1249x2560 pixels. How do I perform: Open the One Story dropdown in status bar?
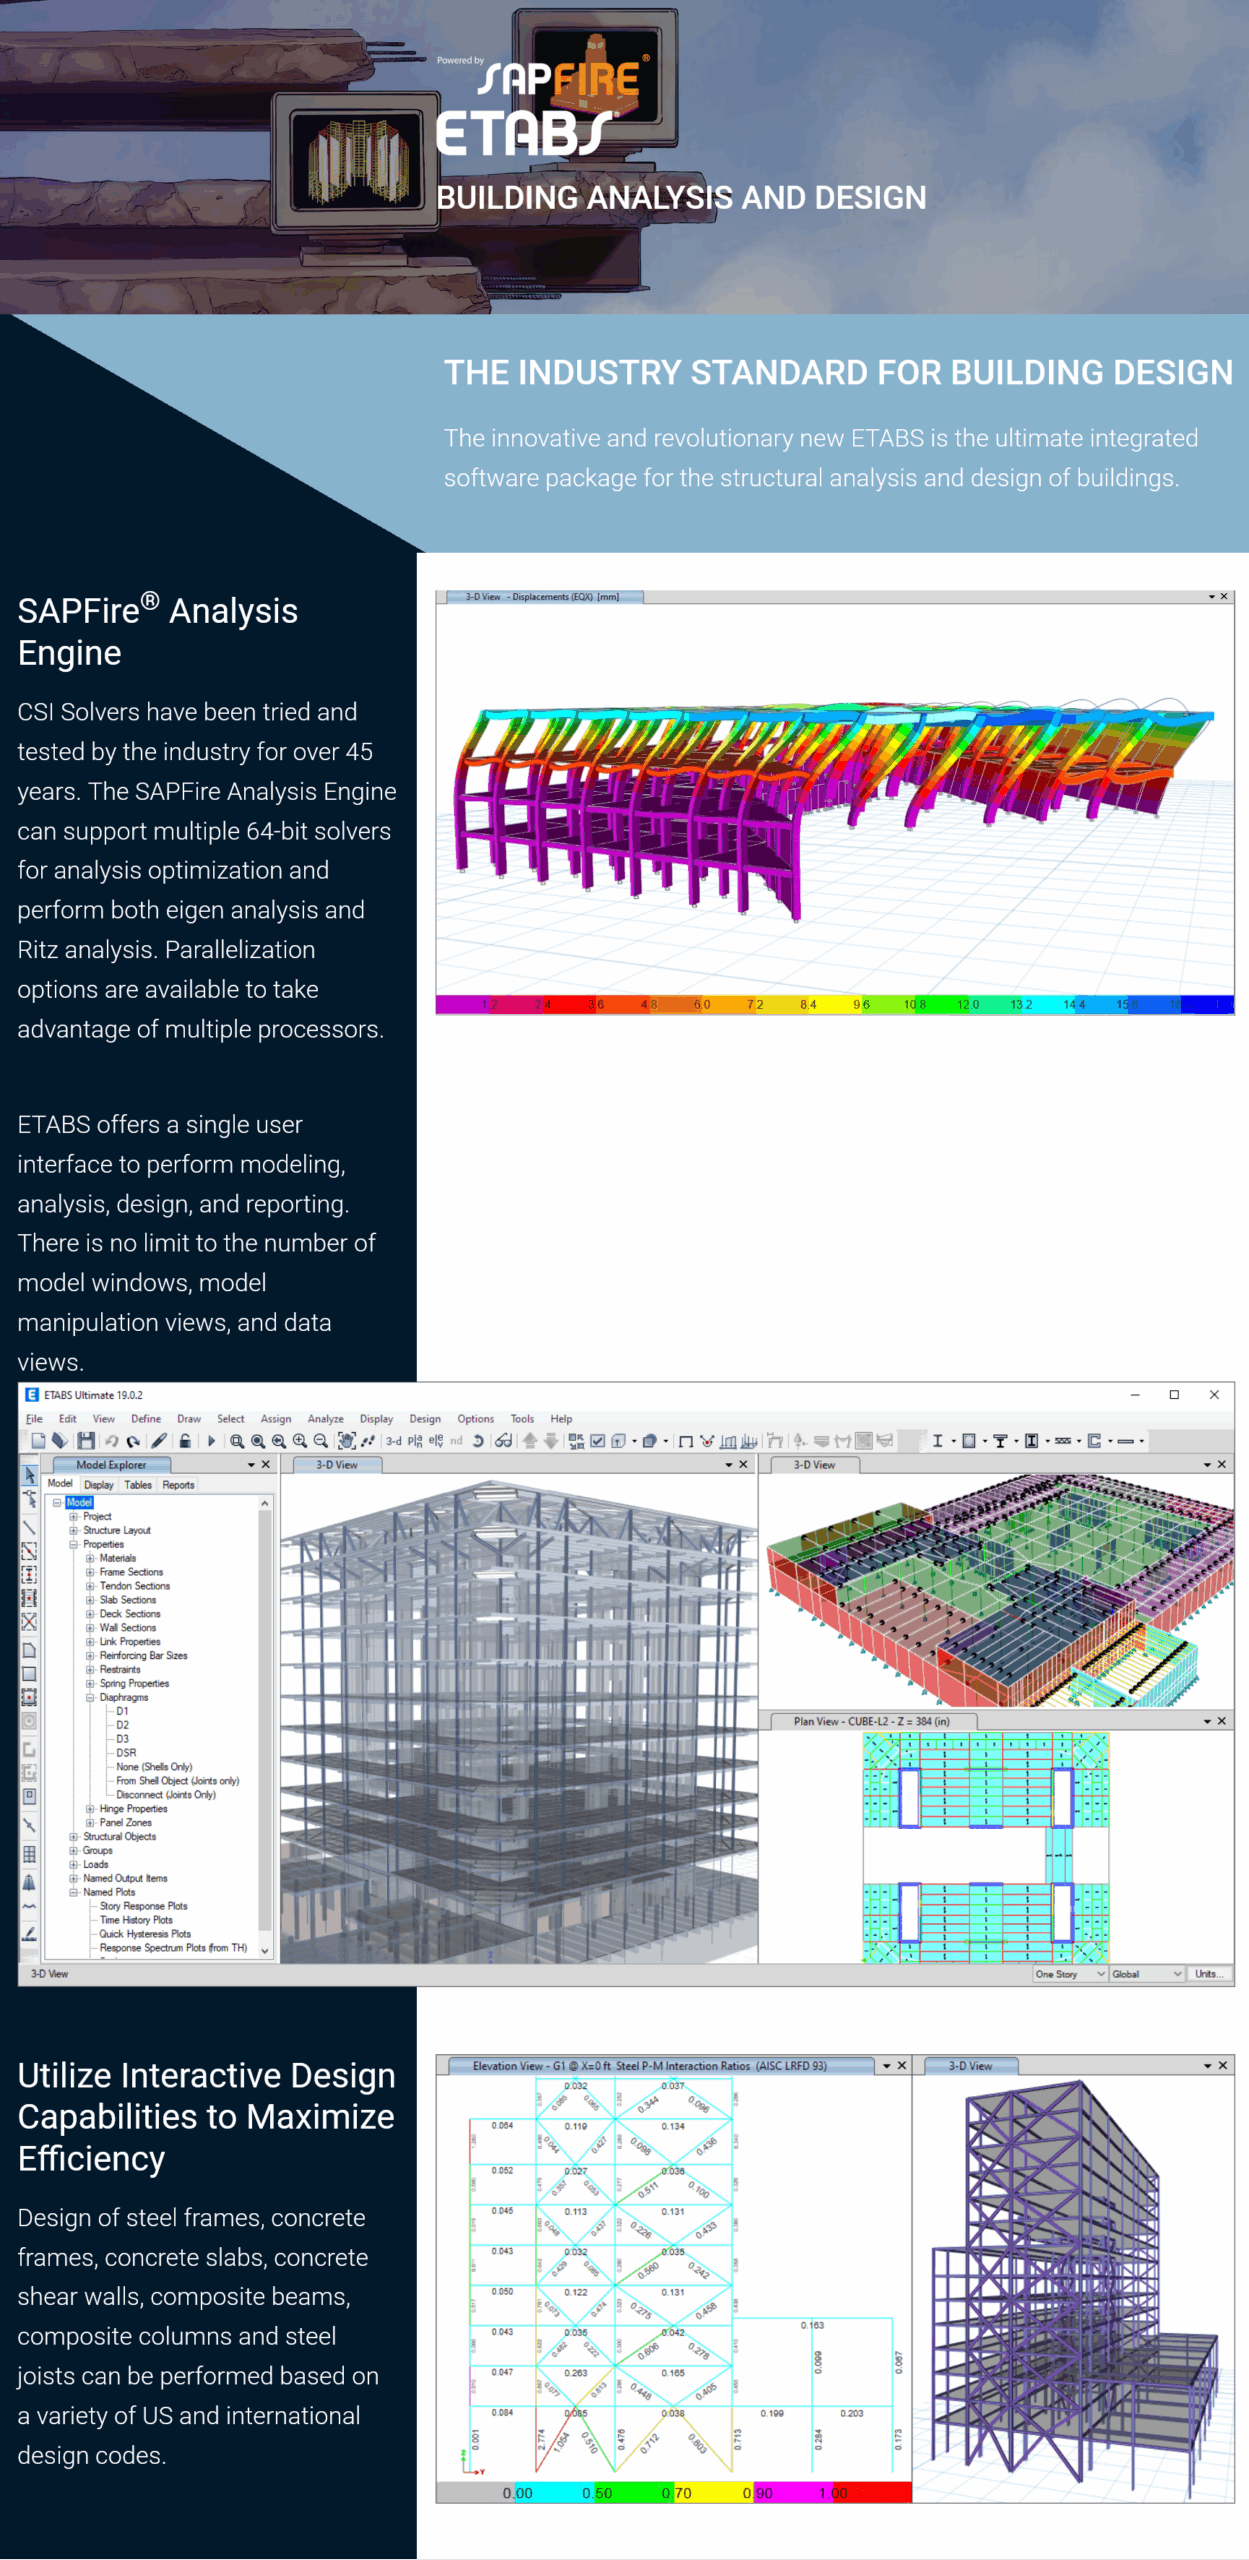[1069, 1974]
